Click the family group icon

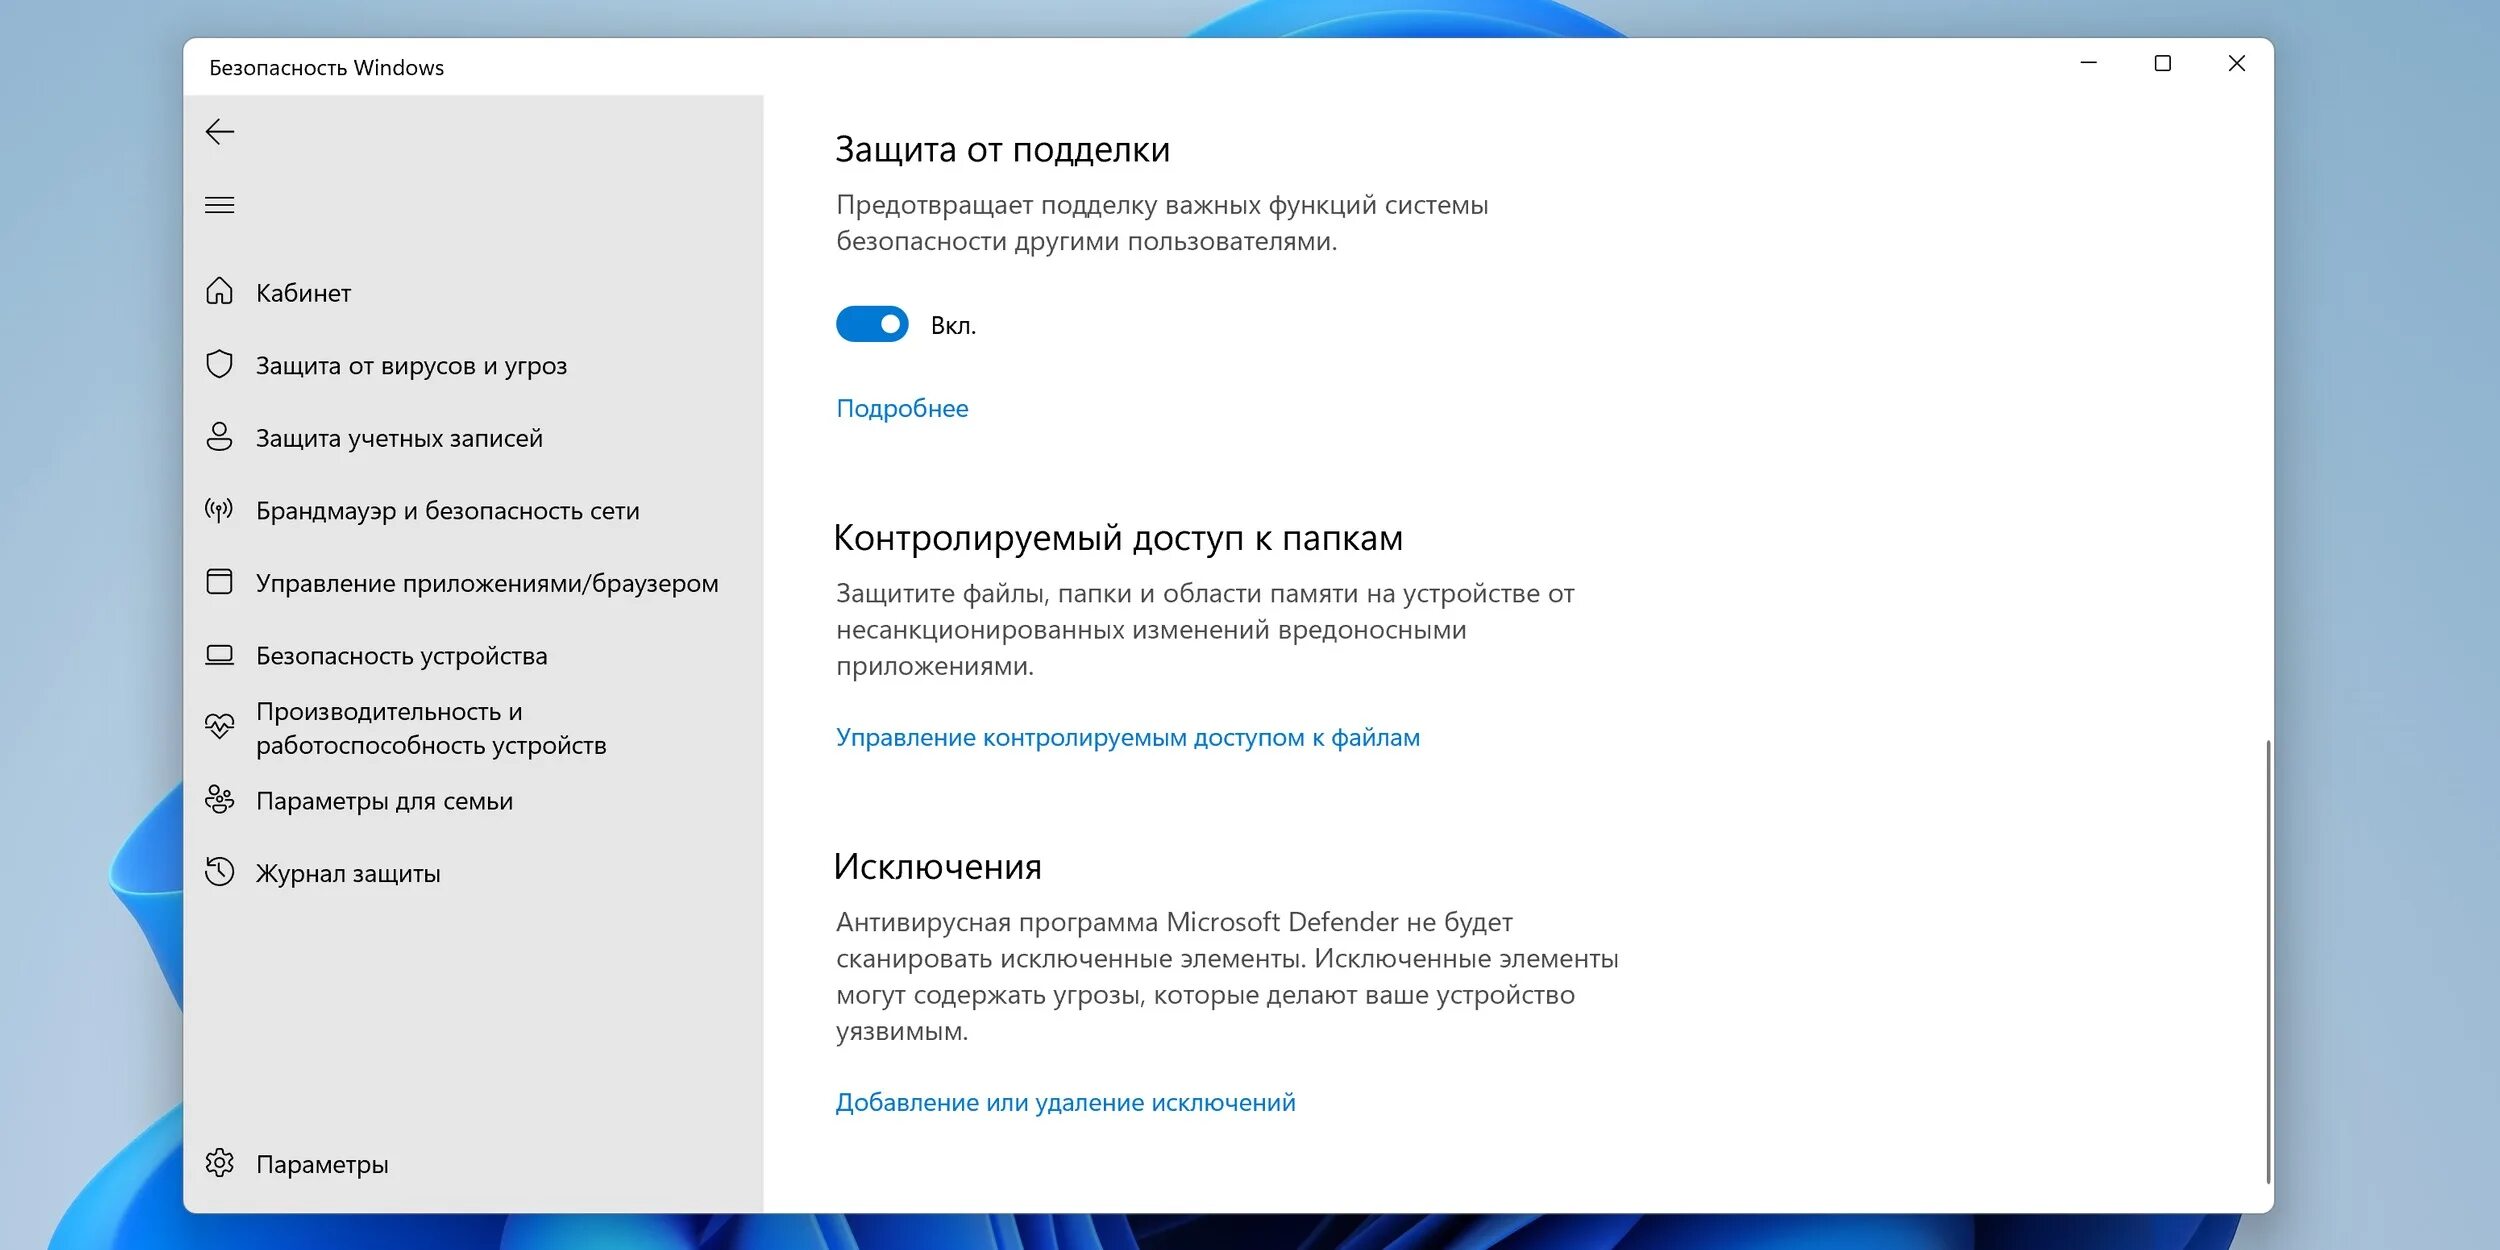[x=219, y=799]
